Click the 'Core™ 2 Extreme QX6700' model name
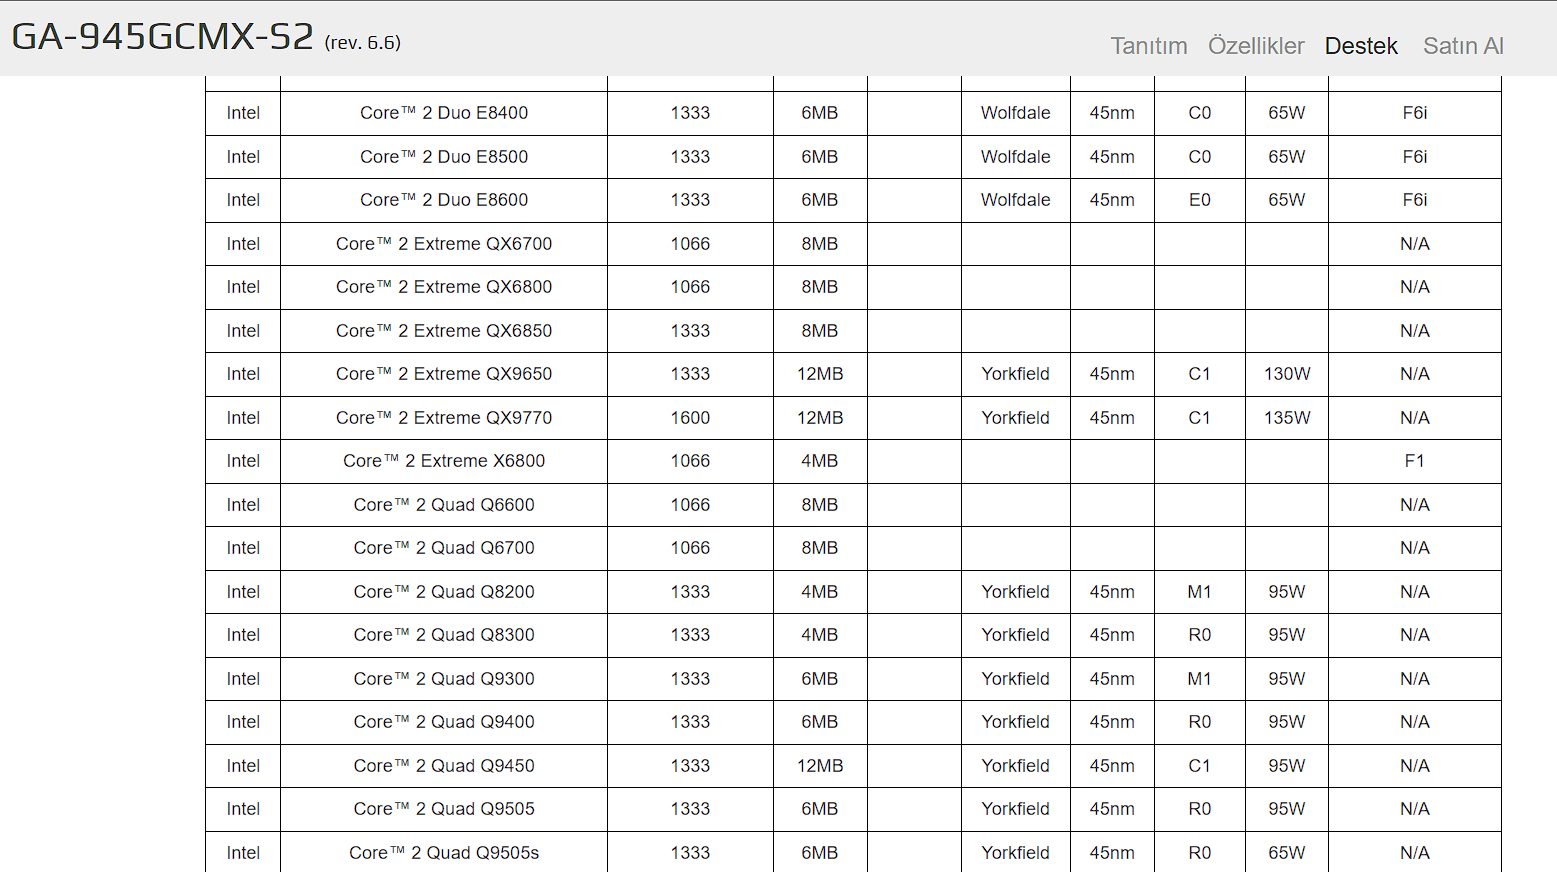Screen dimensions: 1557x872 click(x=444, y=244)
